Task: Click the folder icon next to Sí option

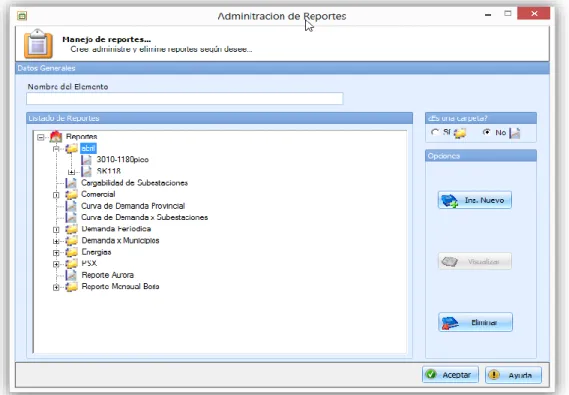Action: (460, 133)
